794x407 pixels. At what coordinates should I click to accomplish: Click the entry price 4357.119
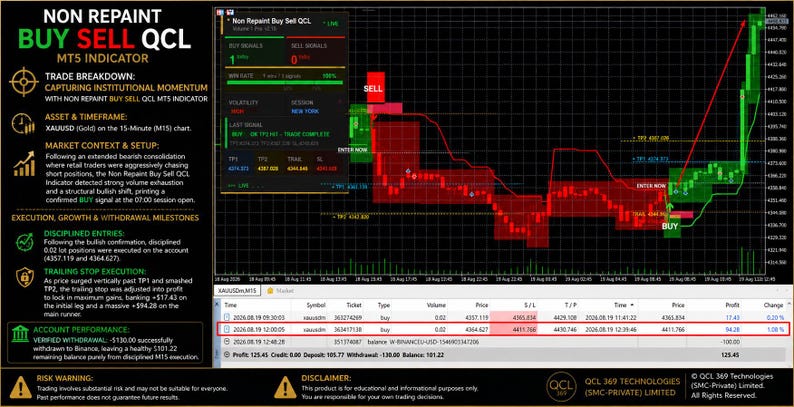(478, 317)
